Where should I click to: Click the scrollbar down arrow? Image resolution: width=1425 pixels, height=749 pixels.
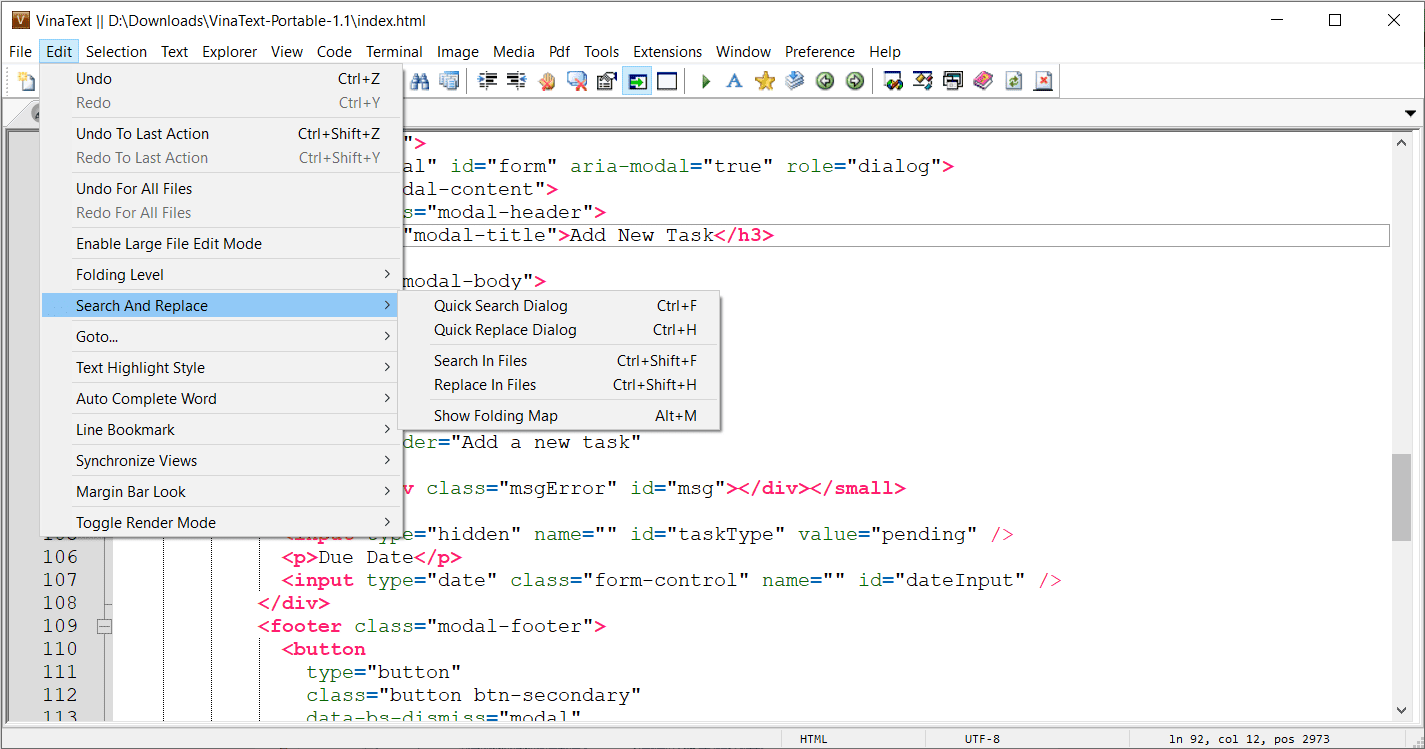pyautogui.click(x=1402, y=710)
